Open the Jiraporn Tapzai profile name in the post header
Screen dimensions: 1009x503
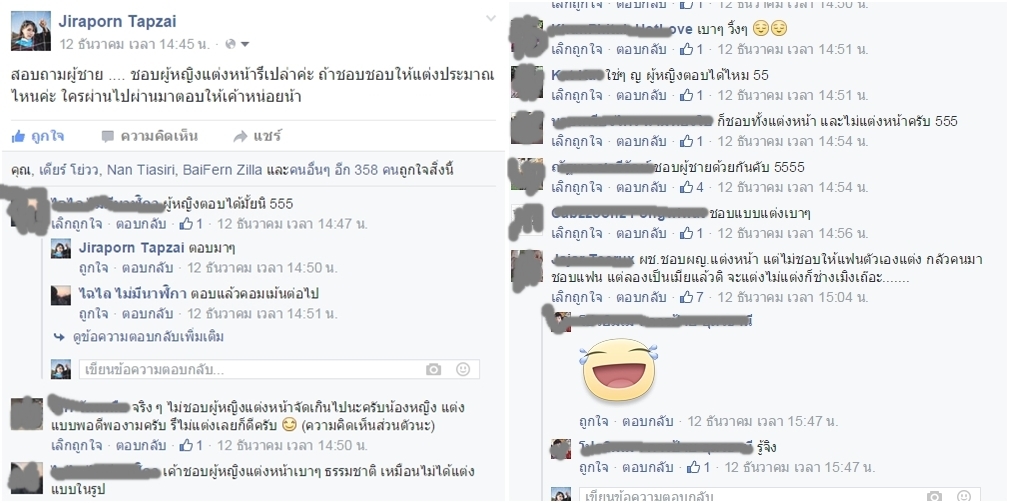pos(119,21)
